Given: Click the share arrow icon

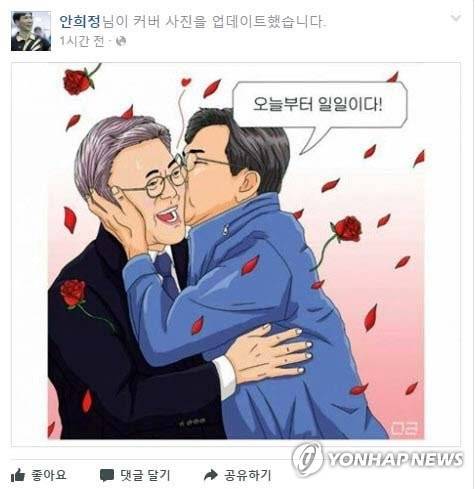Looking at the screenshot, I should [211, 475].
